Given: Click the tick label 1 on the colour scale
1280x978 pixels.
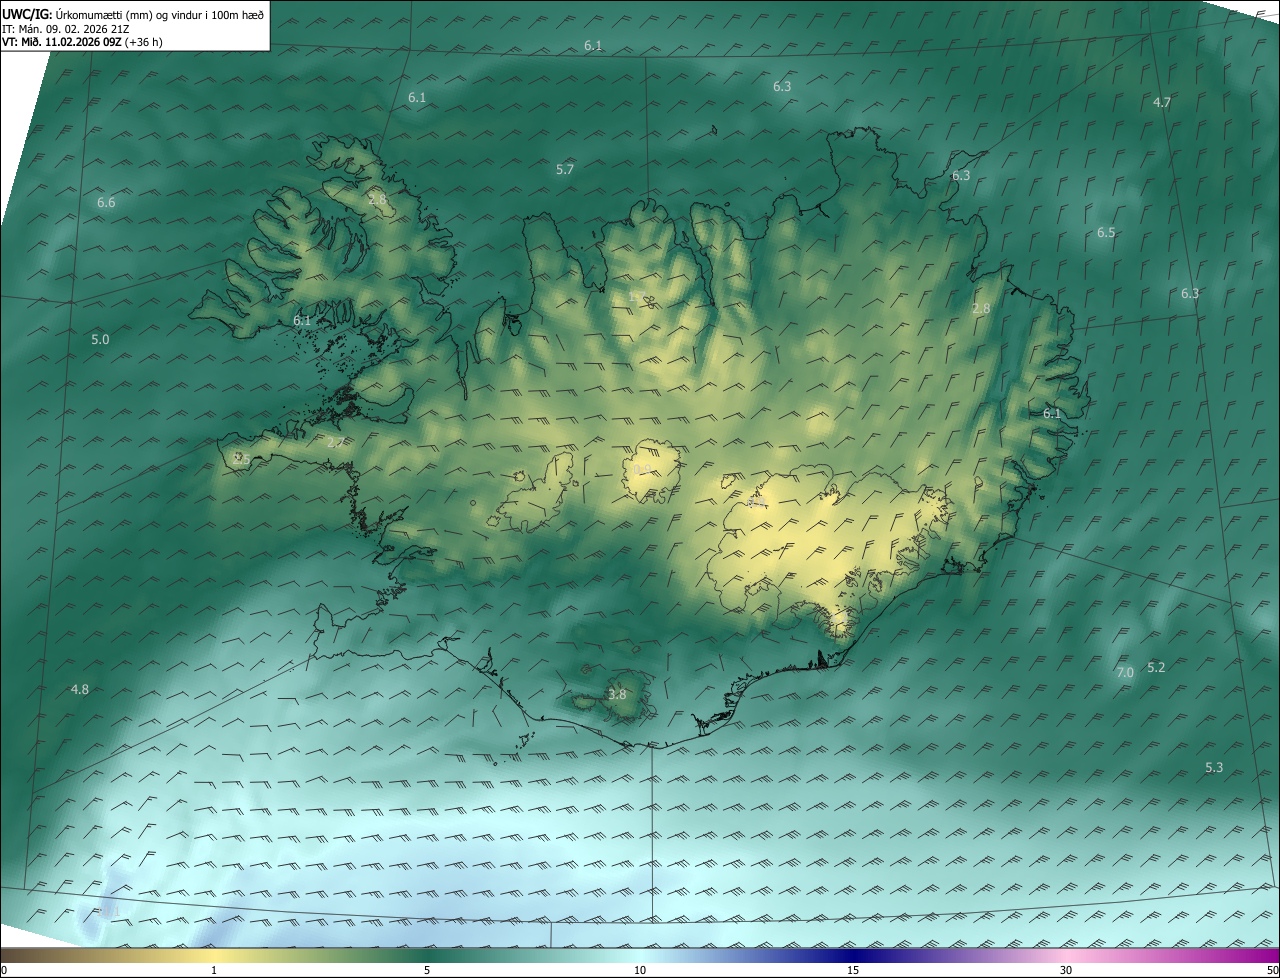Looking at the screenshot, I should [x=214, y=970].
